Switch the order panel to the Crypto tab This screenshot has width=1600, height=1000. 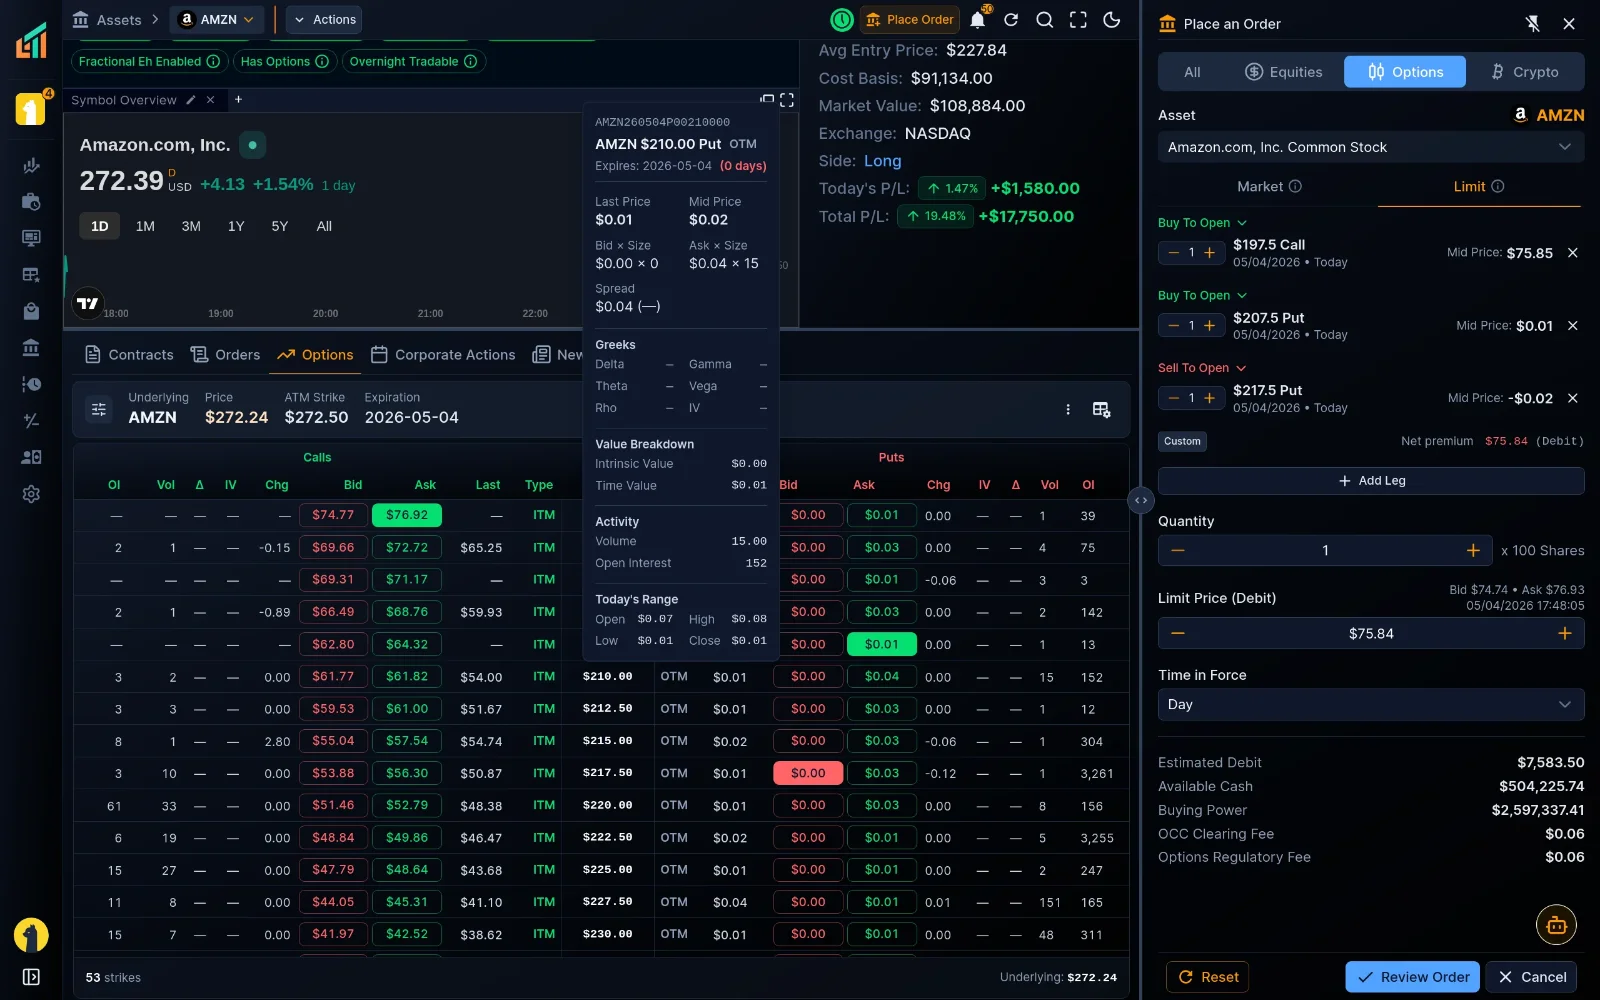point(1524,72)
